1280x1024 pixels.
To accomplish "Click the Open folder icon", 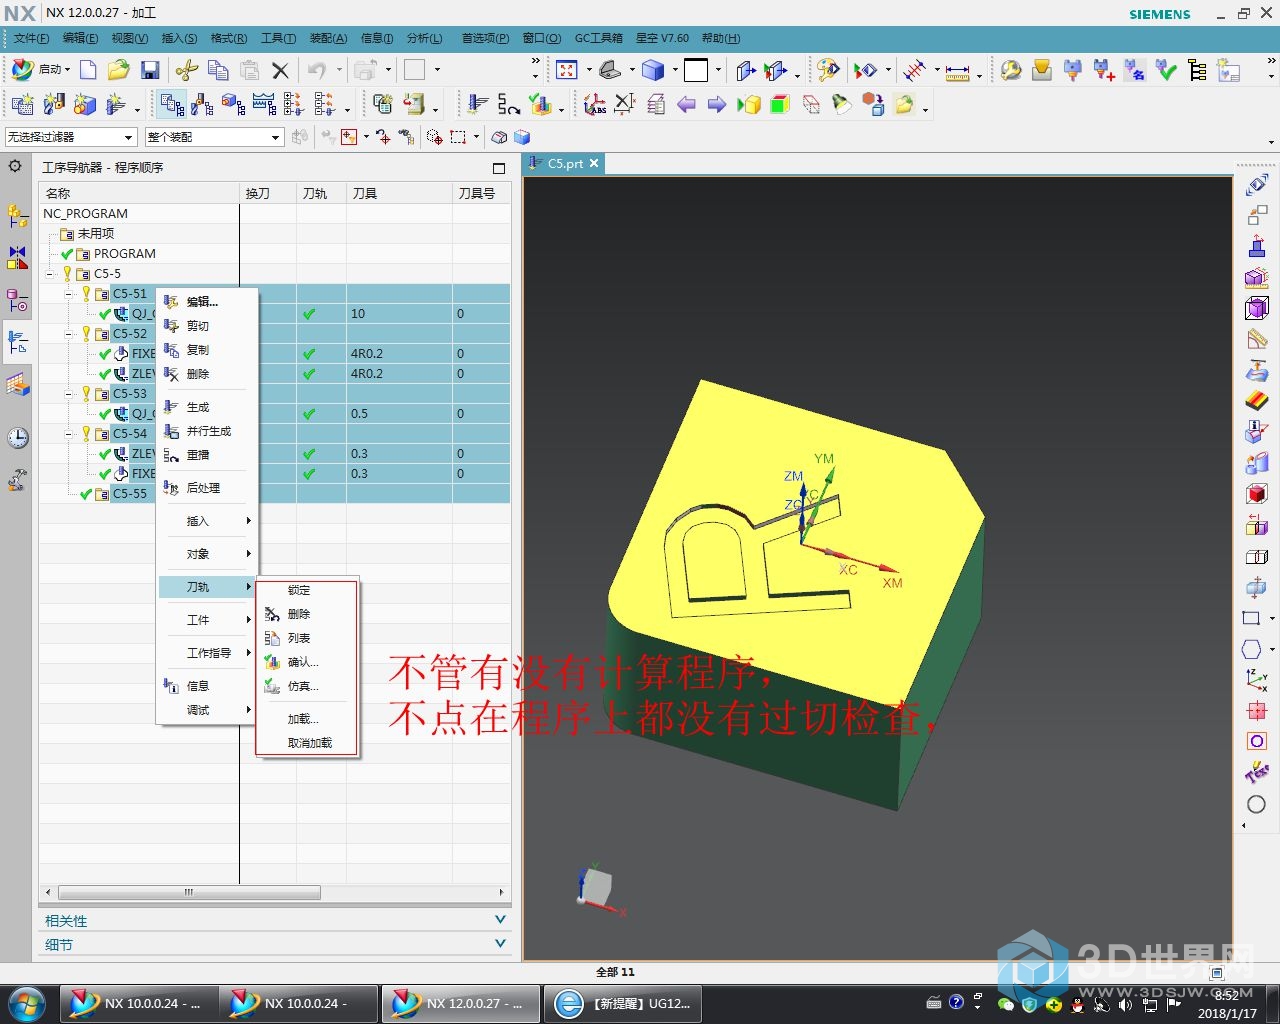I will point(119,70).
